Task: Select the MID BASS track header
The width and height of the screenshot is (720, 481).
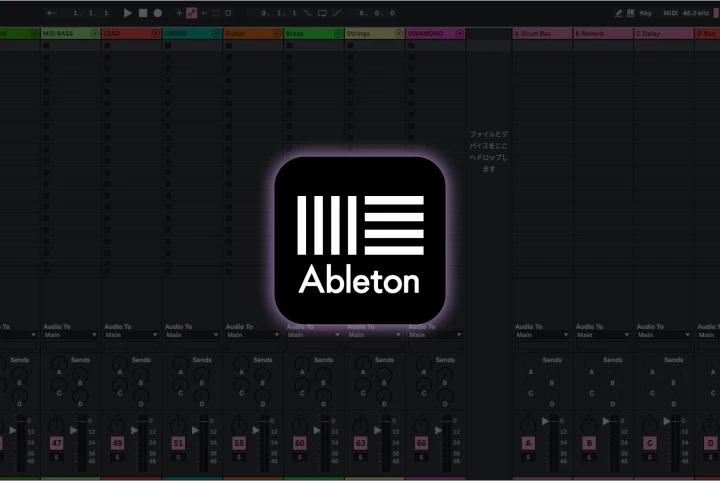Action: point(71,34)
